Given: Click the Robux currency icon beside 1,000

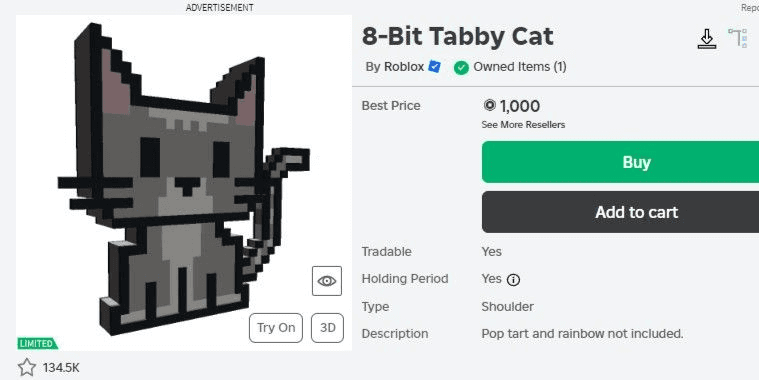Looking at the screenshot, I should [x=489, y=105].
